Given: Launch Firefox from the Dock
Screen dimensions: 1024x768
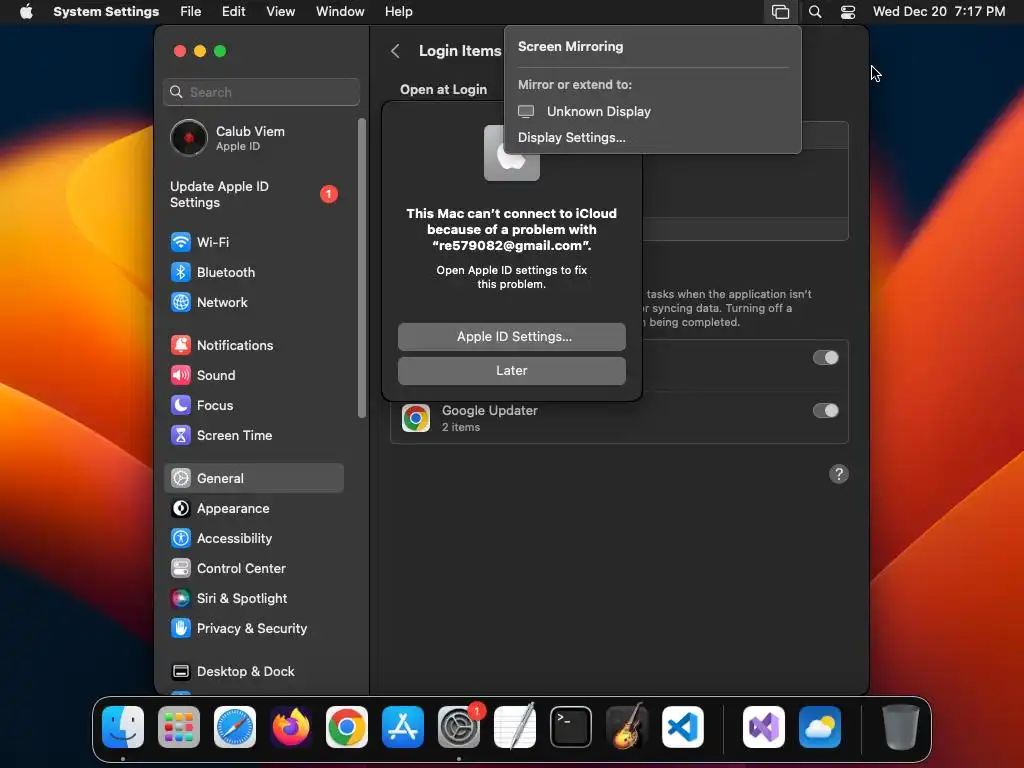Looking at the screenshot, I should tap(291, 727).
